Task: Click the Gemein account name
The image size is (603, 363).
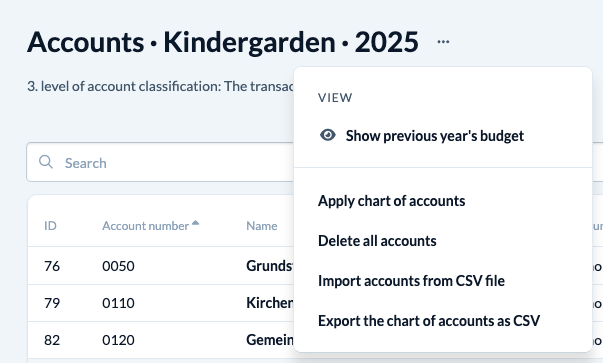Action: [x=270, y=340]
